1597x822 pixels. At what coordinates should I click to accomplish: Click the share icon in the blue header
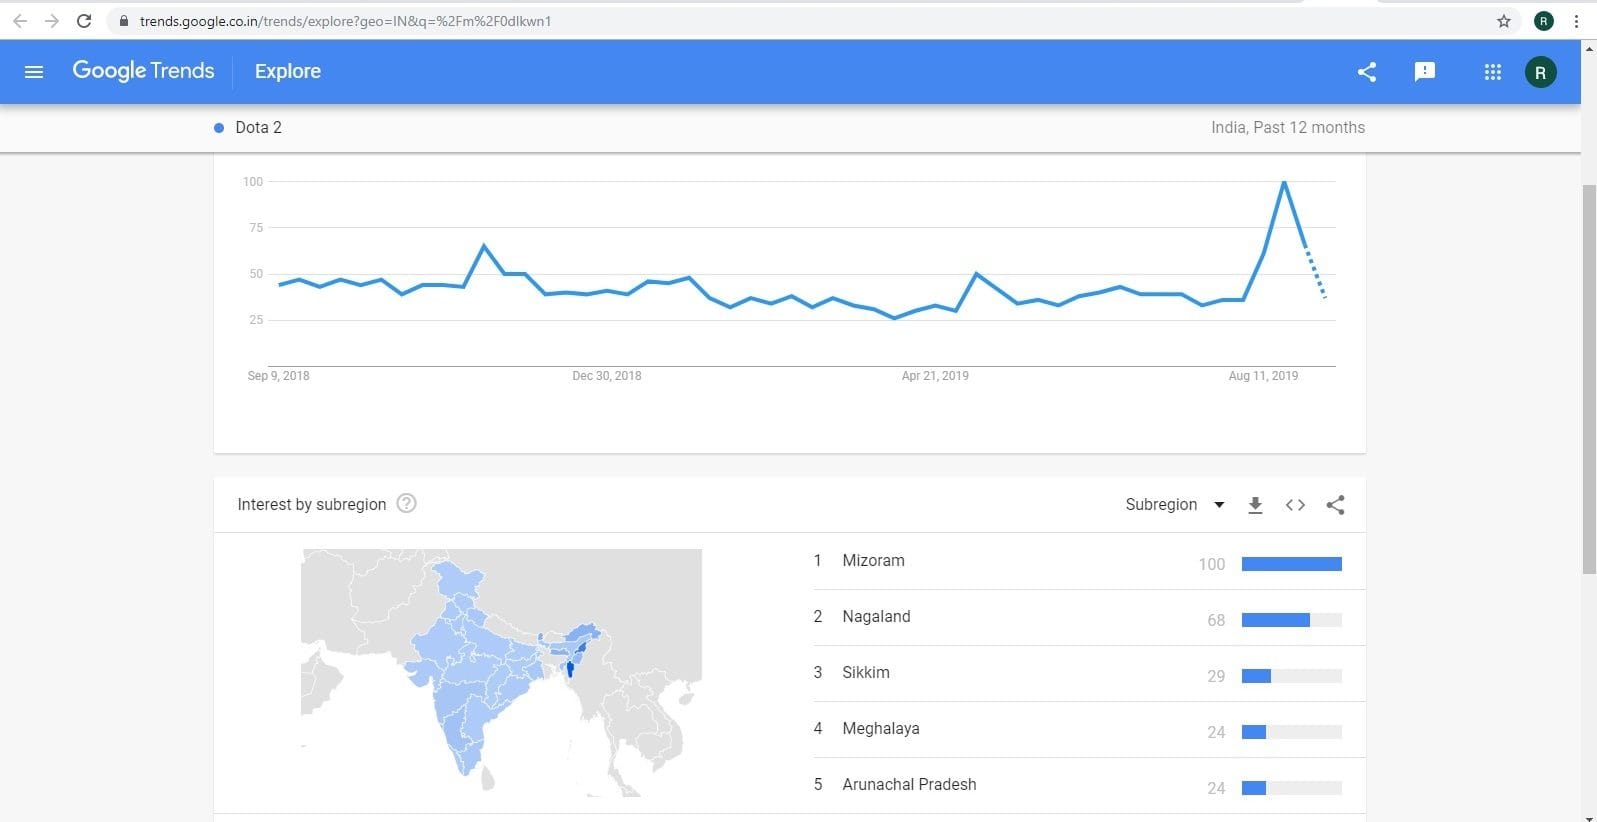point(1367,72)
